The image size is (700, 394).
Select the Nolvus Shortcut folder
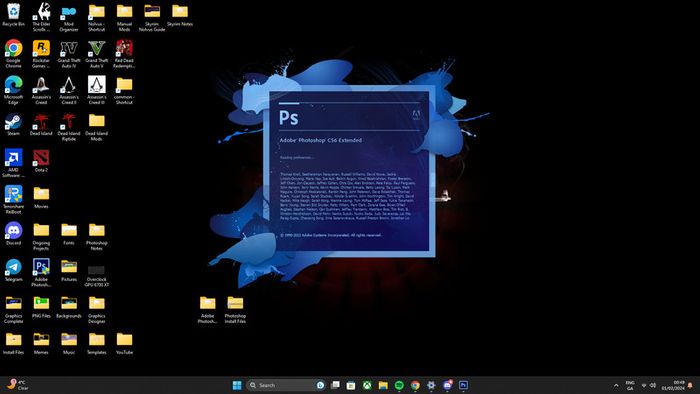tap(96, 17)
